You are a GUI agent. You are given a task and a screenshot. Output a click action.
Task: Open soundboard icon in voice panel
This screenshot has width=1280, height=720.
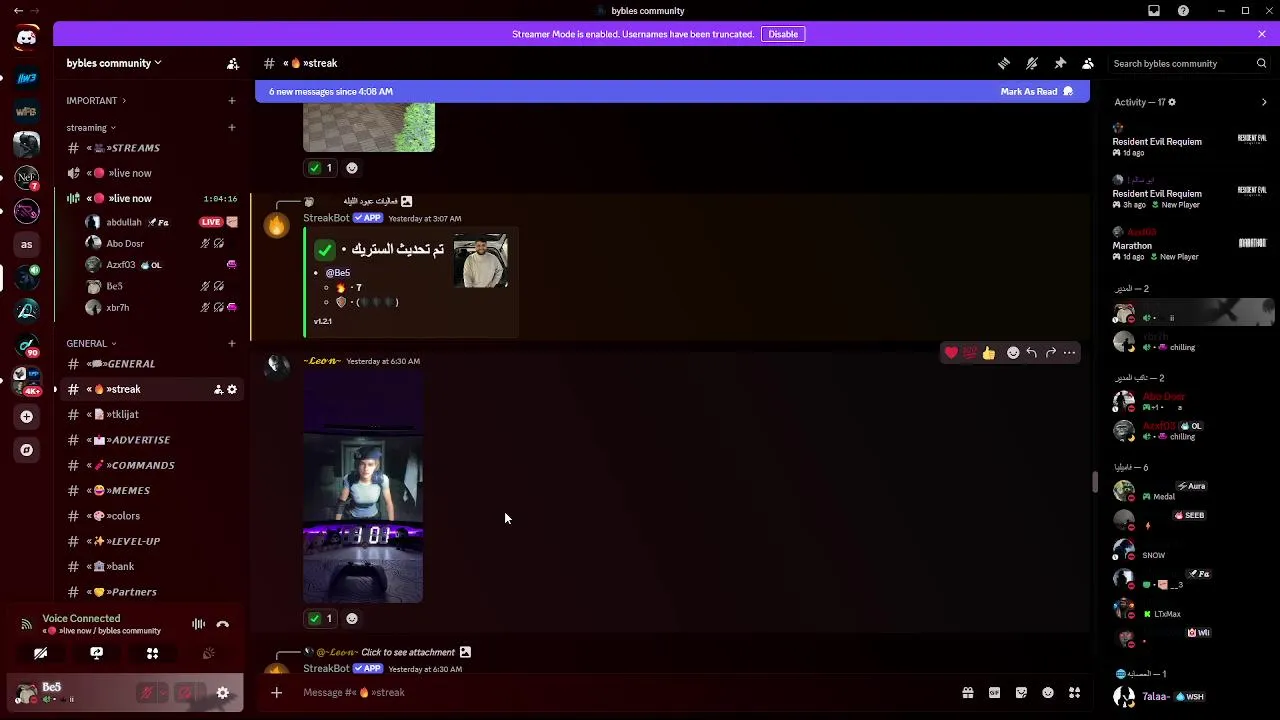point(209,653)
